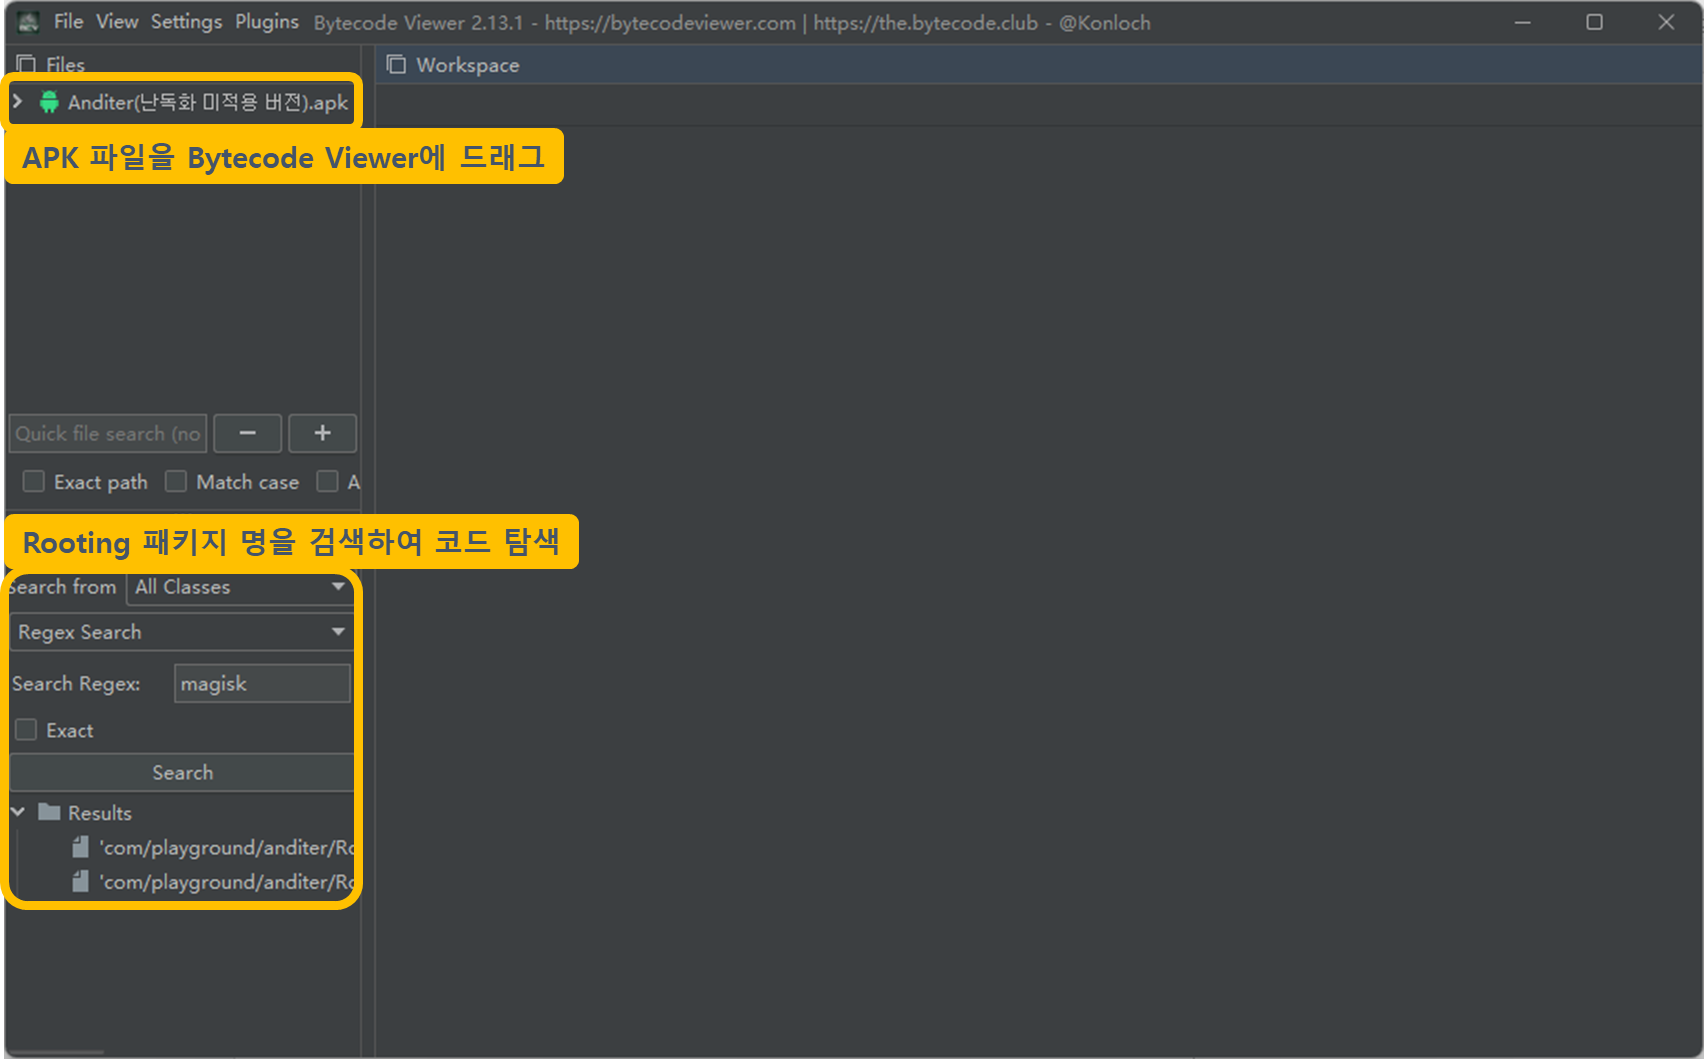Click the Search Regex field containing magisk
The image size is (1704, 1059).
tap(262, 684)
